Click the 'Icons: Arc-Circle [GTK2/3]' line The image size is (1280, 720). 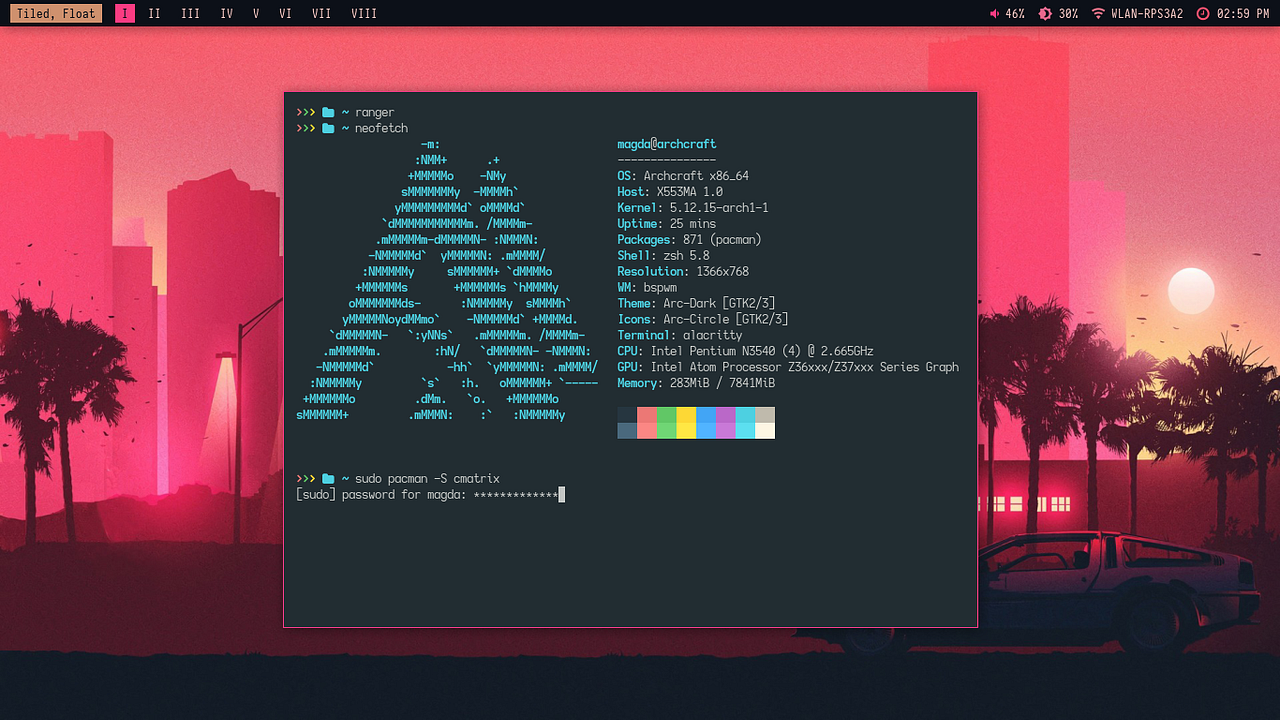(703, 320)
